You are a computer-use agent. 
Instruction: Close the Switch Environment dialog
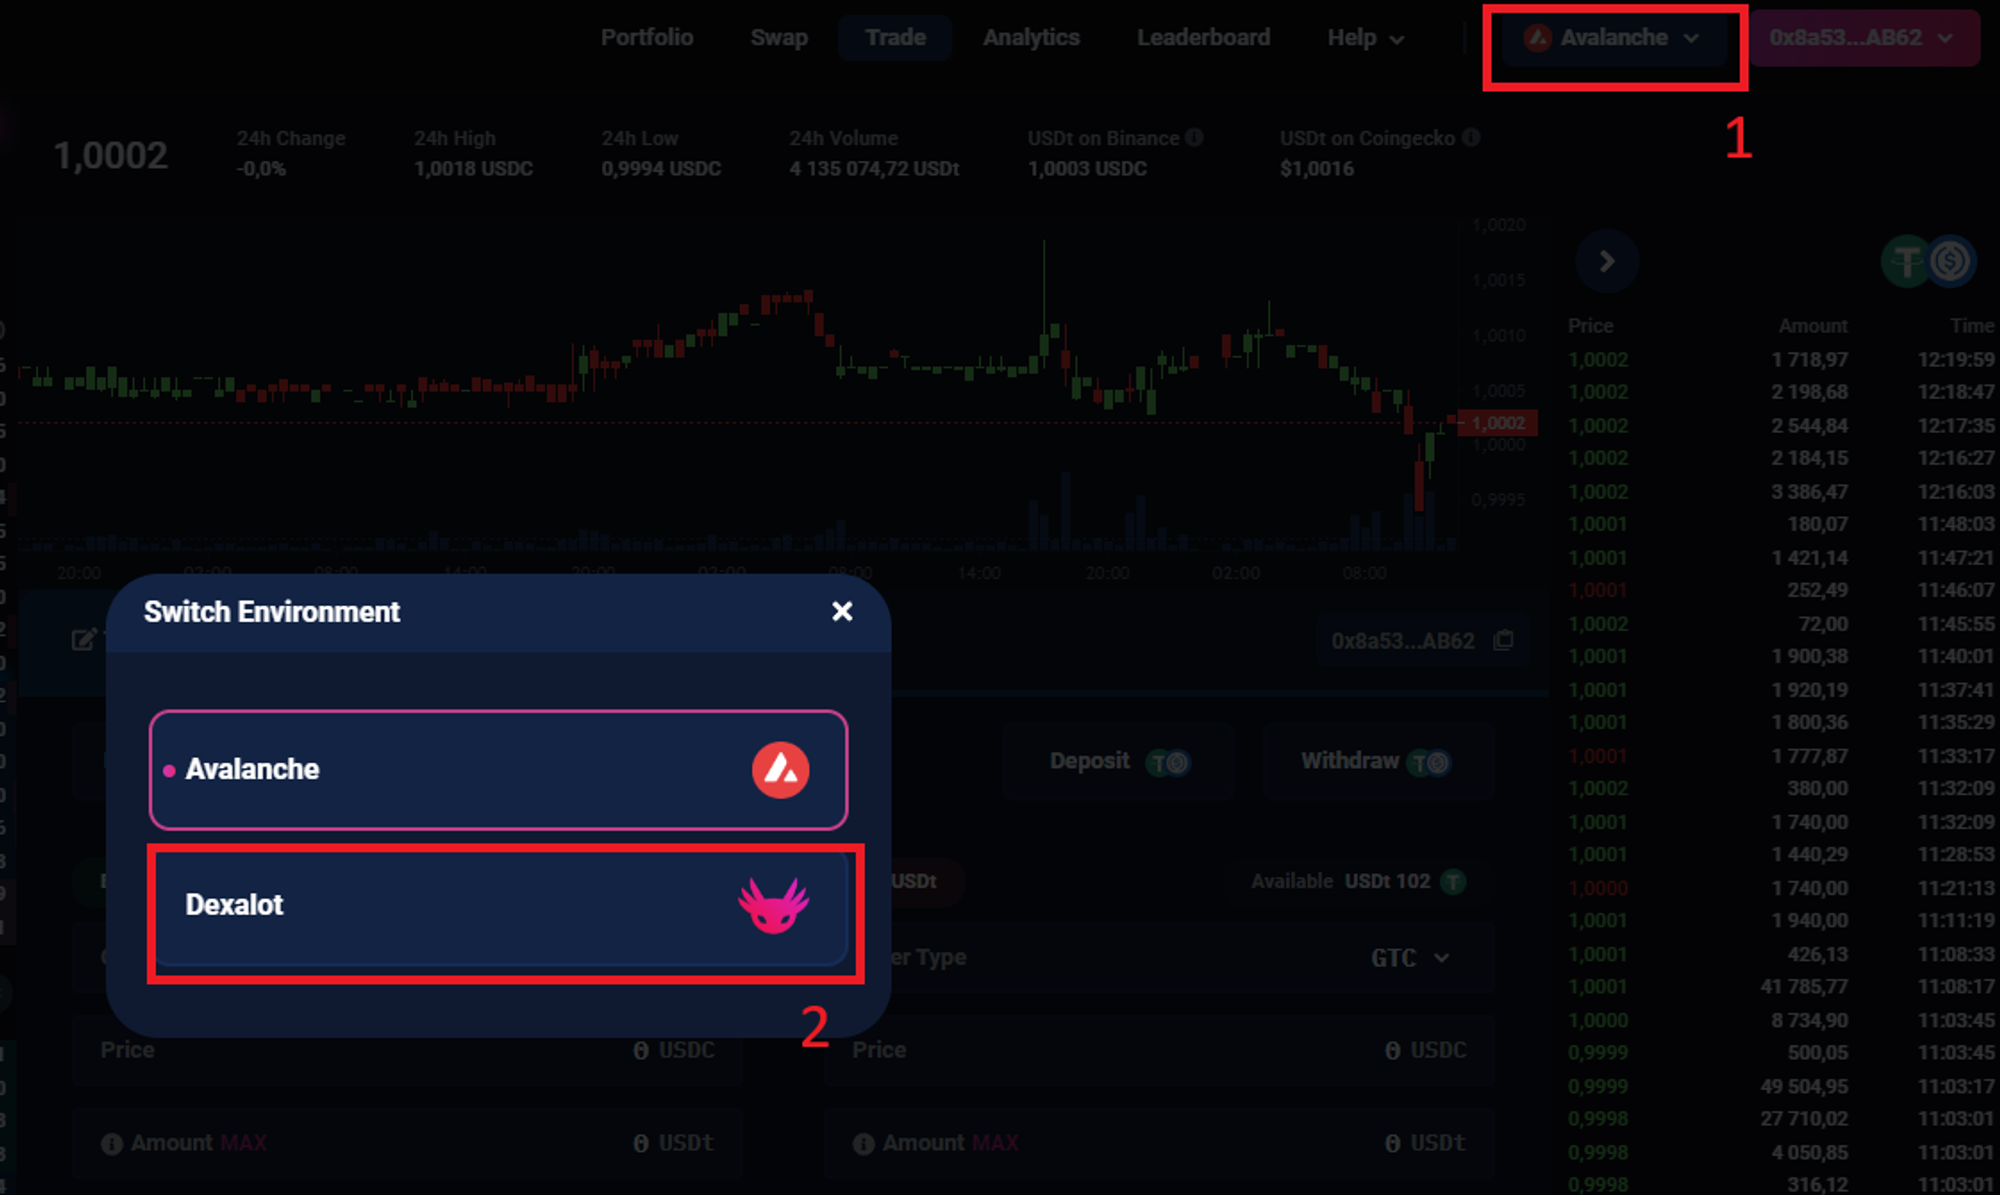[842, 611]
